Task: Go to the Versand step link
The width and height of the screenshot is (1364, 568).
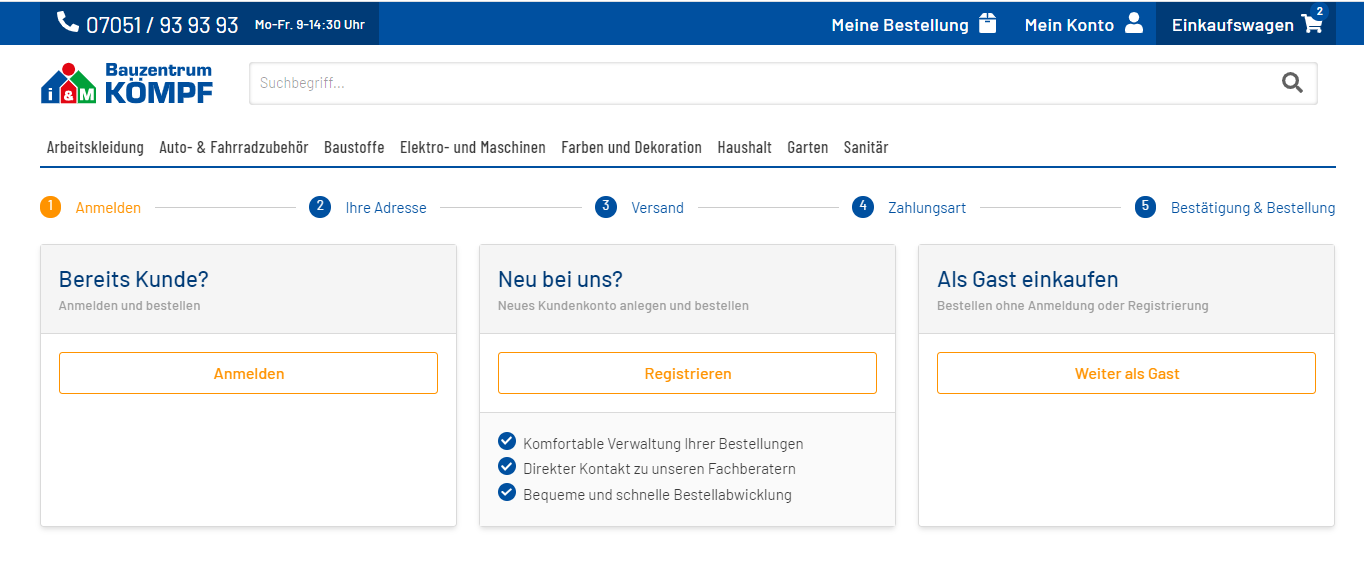Action: point(657,208)
